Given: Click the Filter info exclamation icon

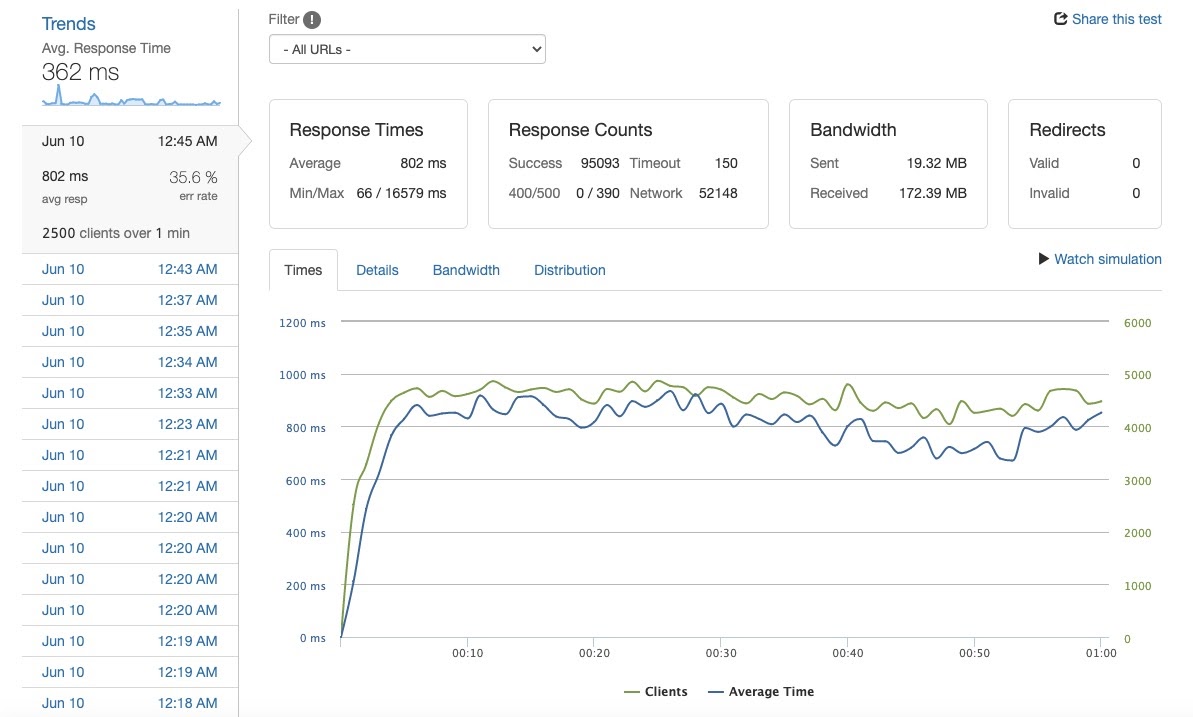Looking at the screenshot, I should point(312,20).
